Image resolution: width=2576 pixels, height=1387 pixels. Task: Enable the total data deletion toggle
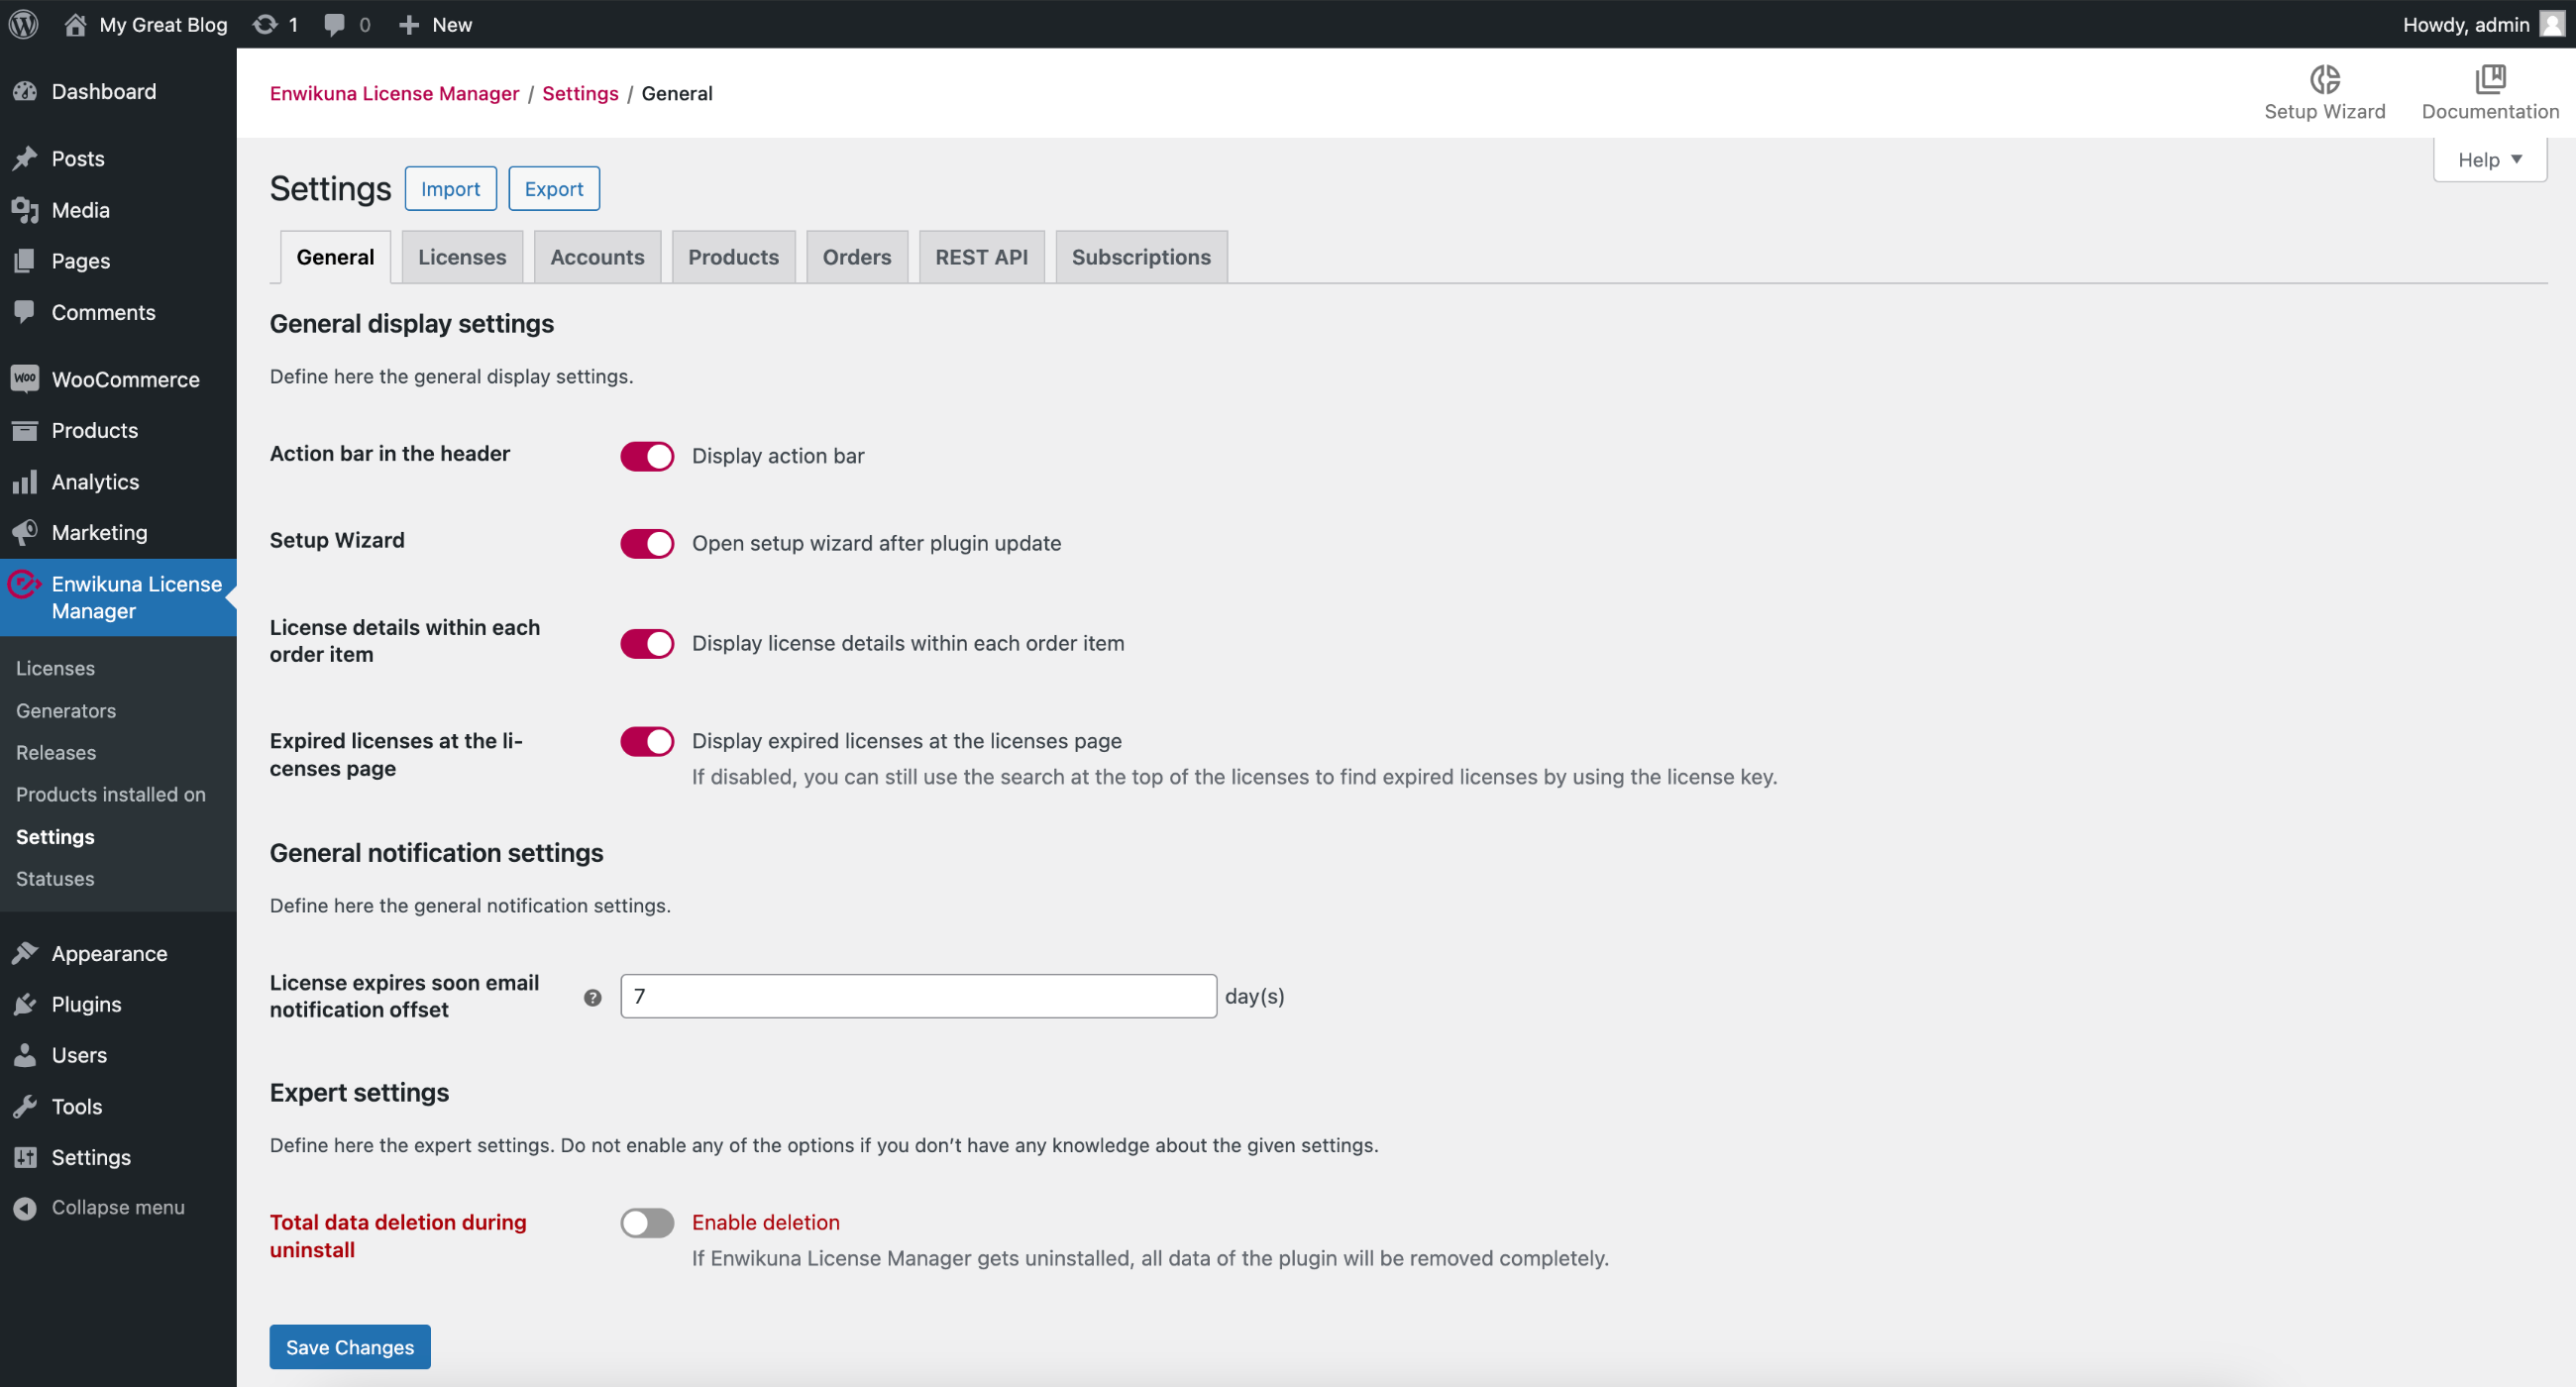click(647, 1222)
